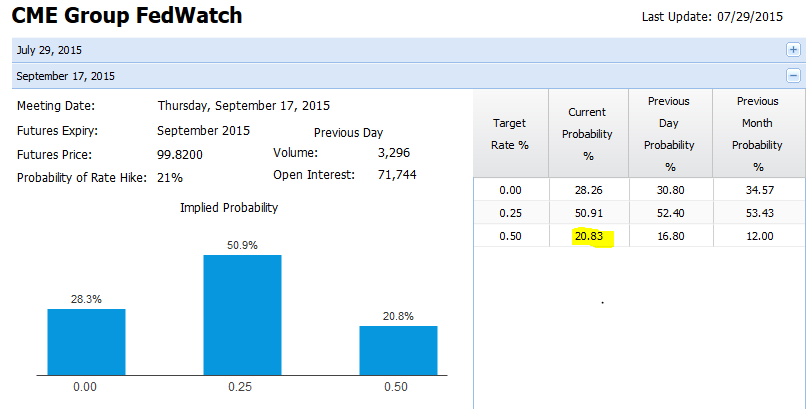
Task: Click the CME Group FedWatch title
Action: tap(127, 15)
